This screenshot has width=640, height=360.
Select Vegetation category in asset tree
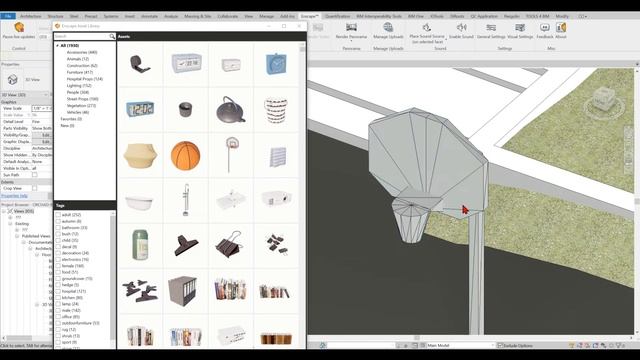(81, 105)
